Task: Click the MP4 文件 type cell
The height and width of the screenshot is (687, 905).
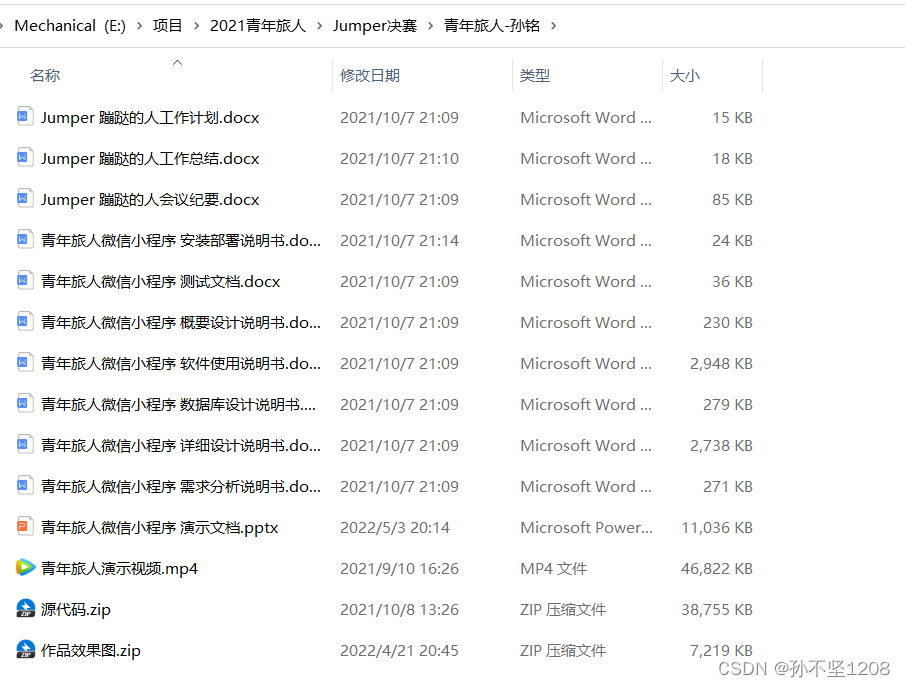Action: [x=554, y=569]
